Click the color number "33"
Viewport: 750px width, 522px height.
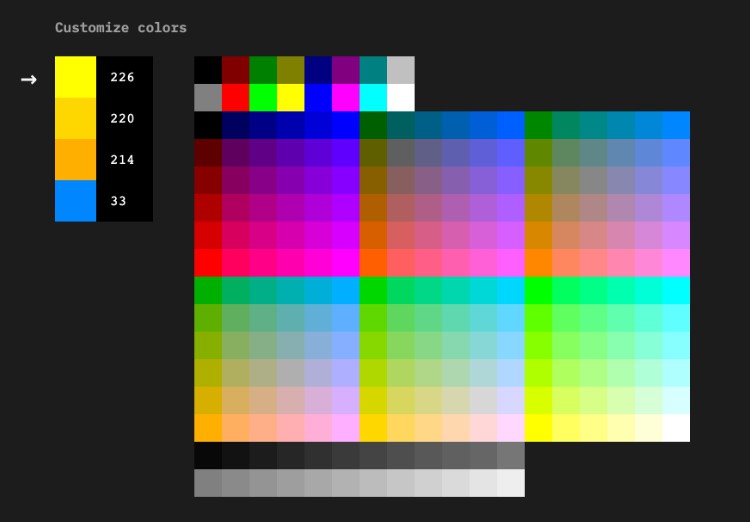[x=118, y=201]
